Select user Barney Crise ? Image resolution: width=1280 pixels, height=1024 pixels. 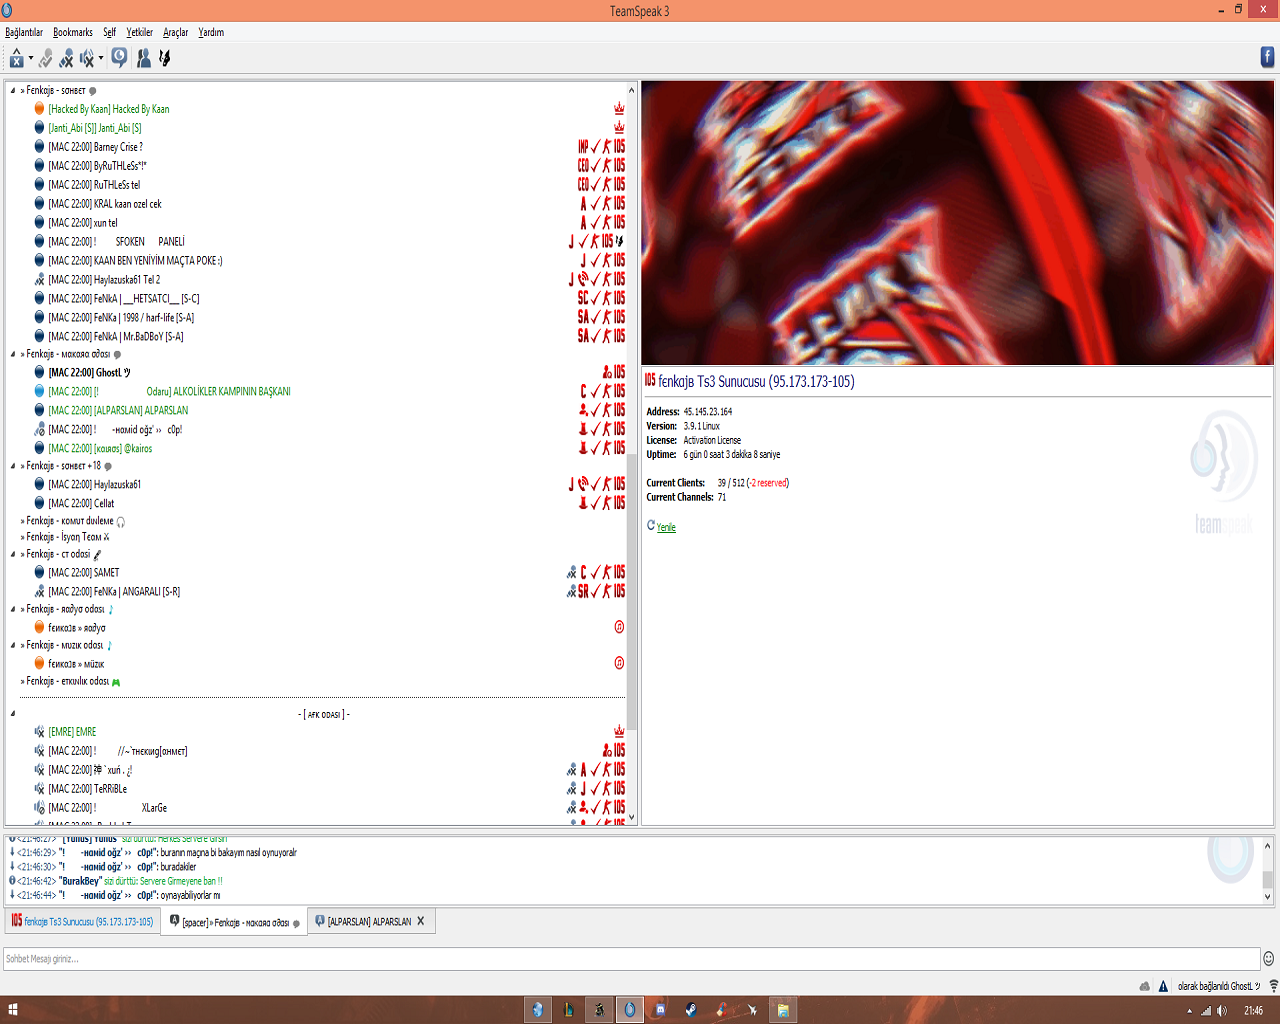pos(96,147)
